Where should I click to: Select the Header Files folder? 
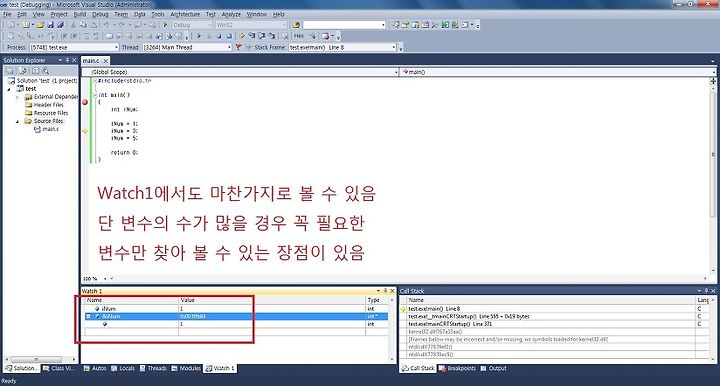click(x=48, y=105)
